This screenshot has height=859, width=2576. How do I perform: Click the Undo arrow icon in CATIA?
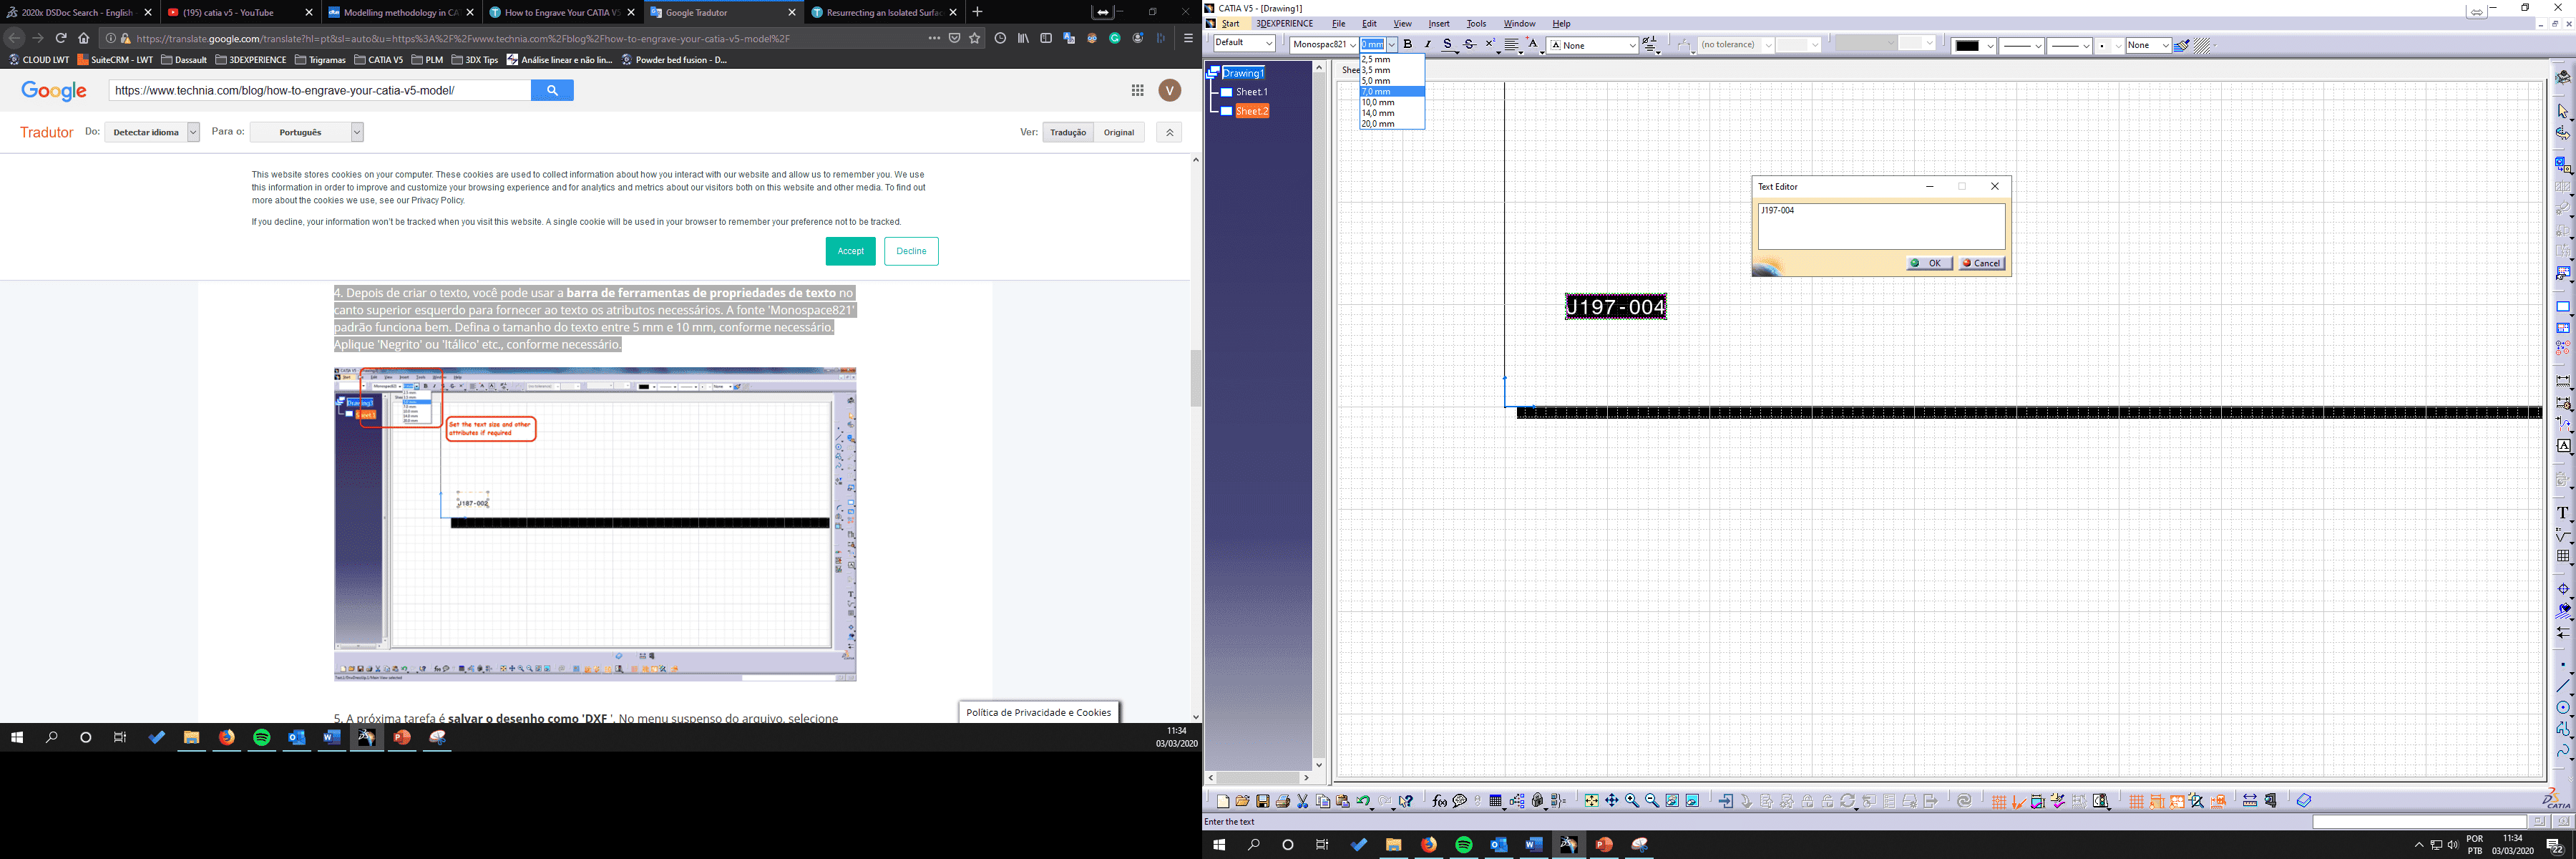coord(1363,801)
